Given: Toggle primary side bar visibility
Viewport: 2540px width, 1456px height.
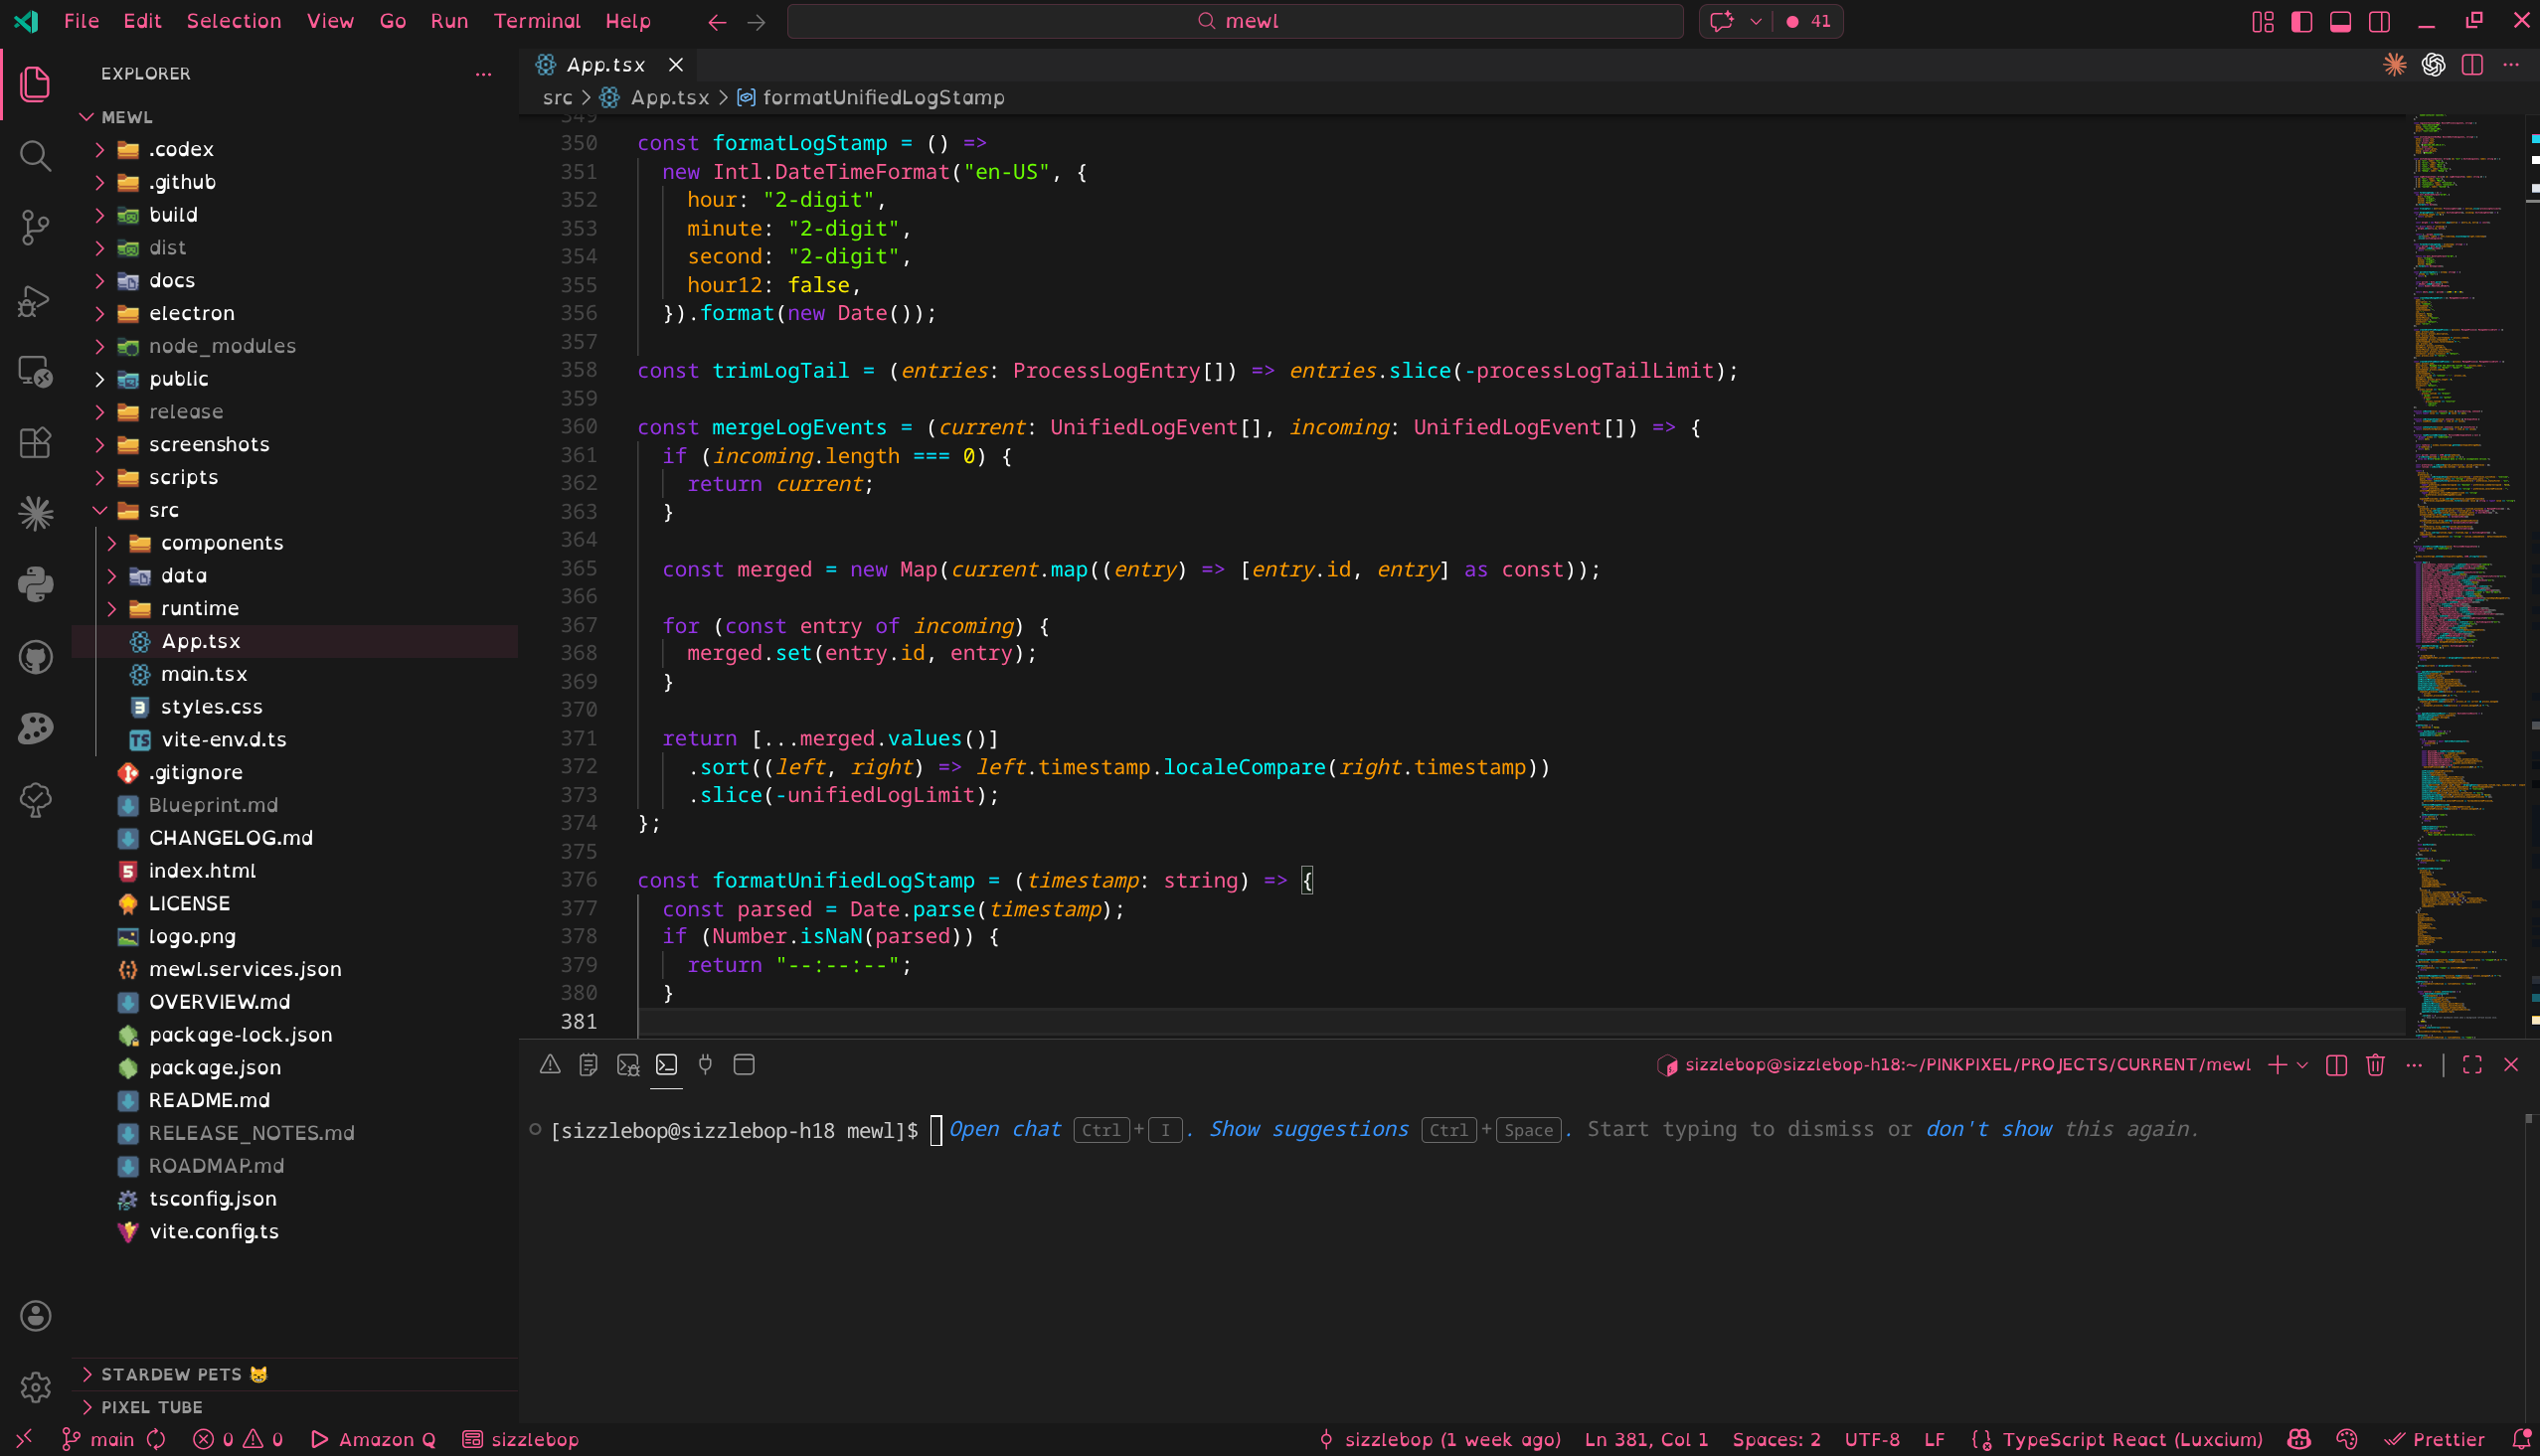Looking at the screenshot, I should pyautogui.click(x=2301, y=21).
